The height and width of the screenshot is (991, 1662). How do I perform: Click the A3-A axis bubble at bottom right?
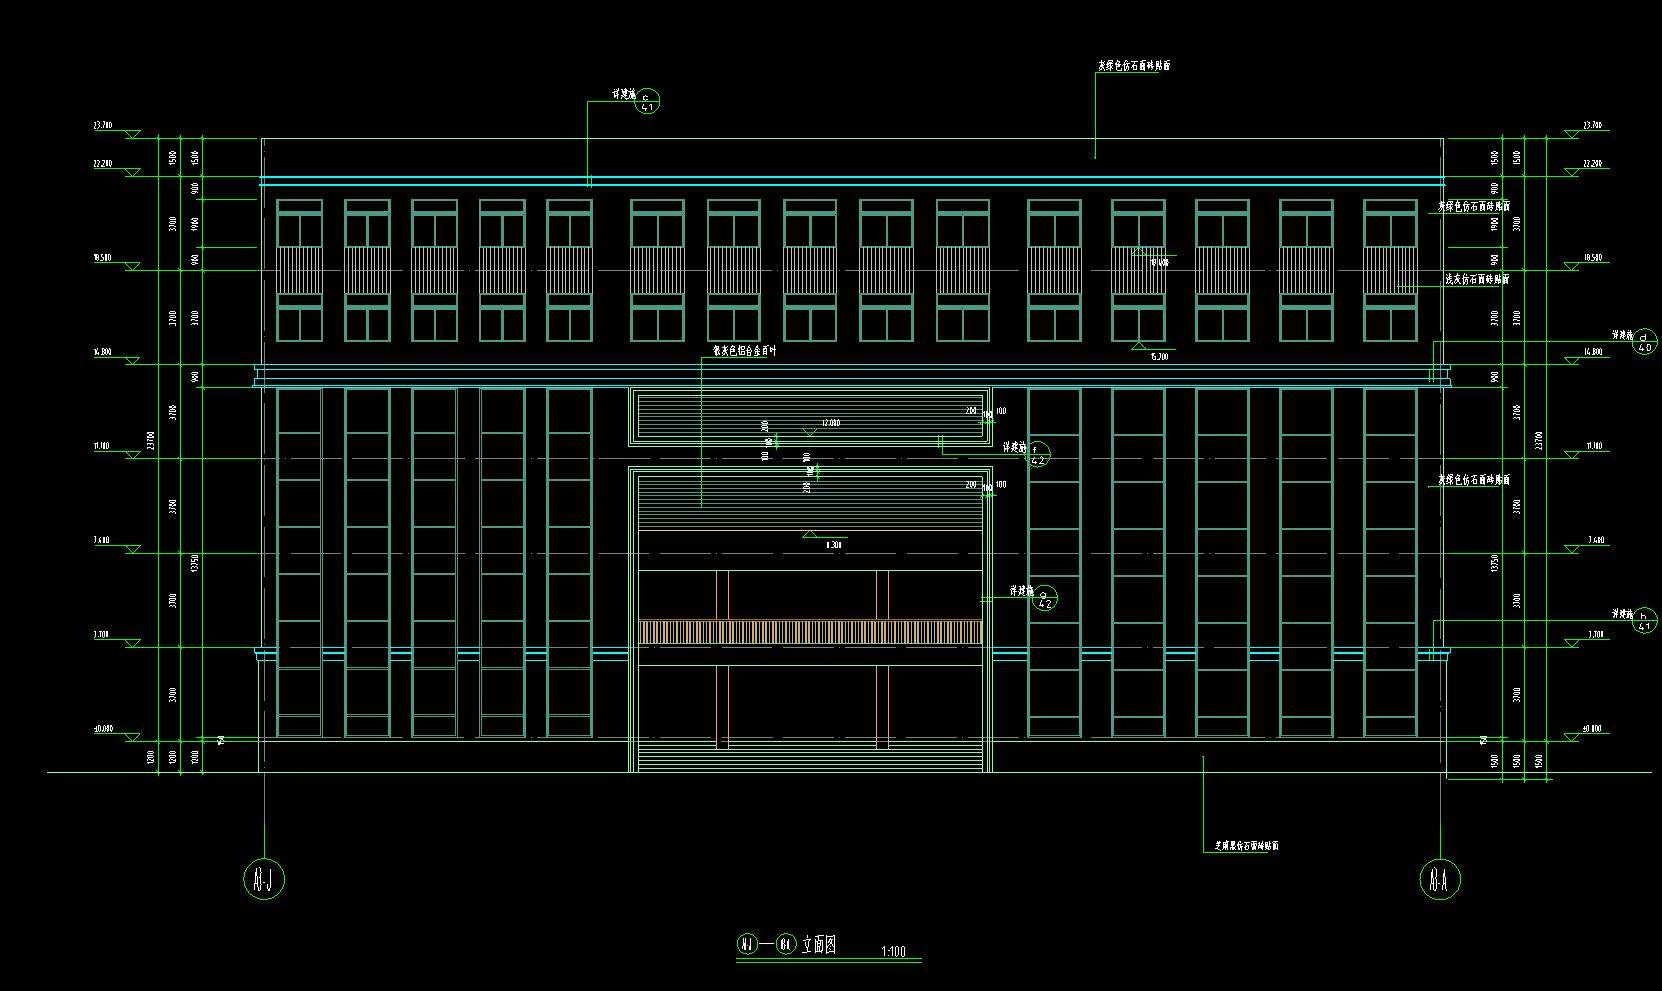1440,879
